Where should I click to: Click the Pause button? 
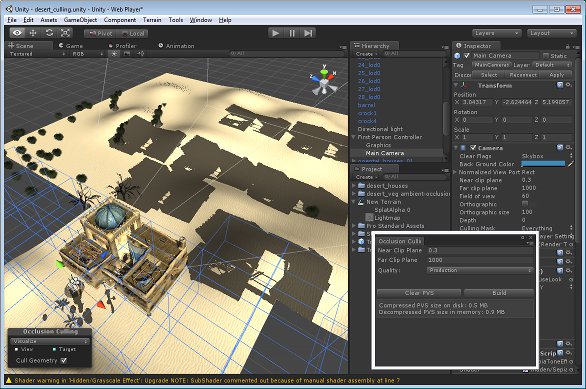pyautogui.click(x=292, y=33)
